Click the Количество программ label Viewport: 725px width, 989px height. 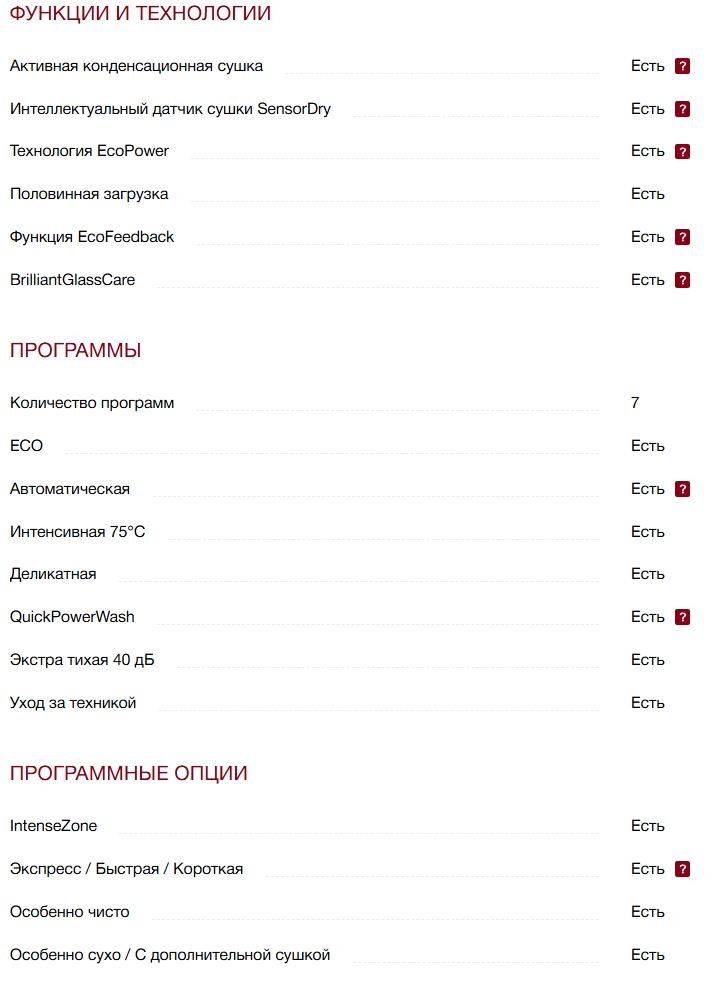tap(92, 403)
